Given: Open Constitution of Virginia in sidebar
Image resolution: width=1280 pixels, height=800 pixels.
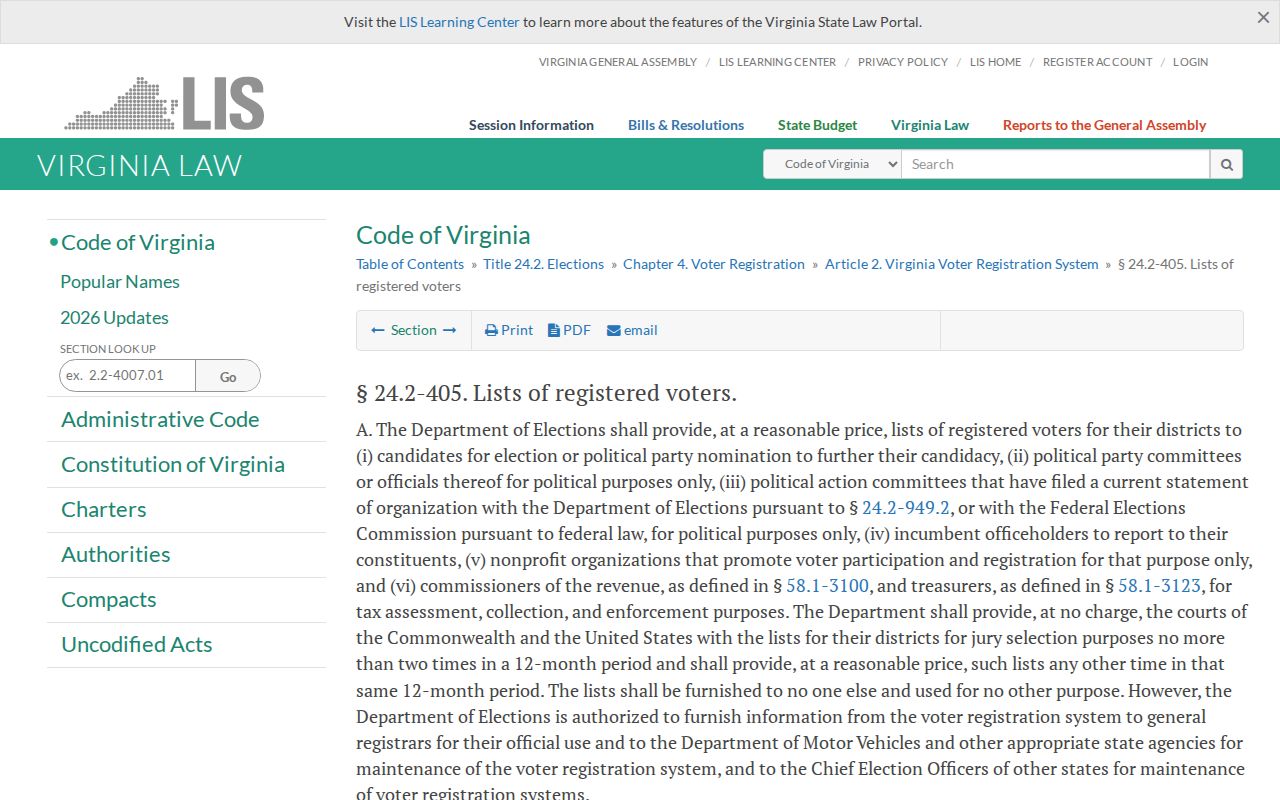Looking at the screenshot, I should [173, 464].
